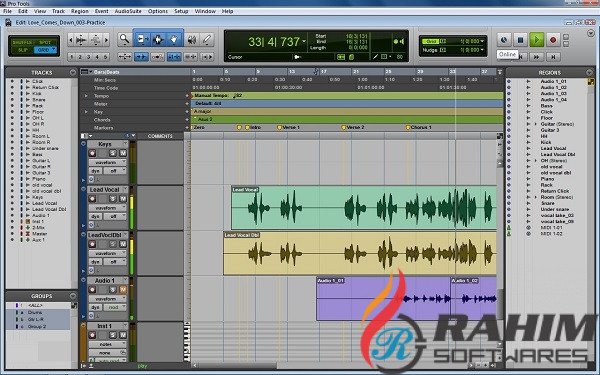Select the Drums group in Groups
This screenshot has width=600, height=375.
click(x=35, y=313)
